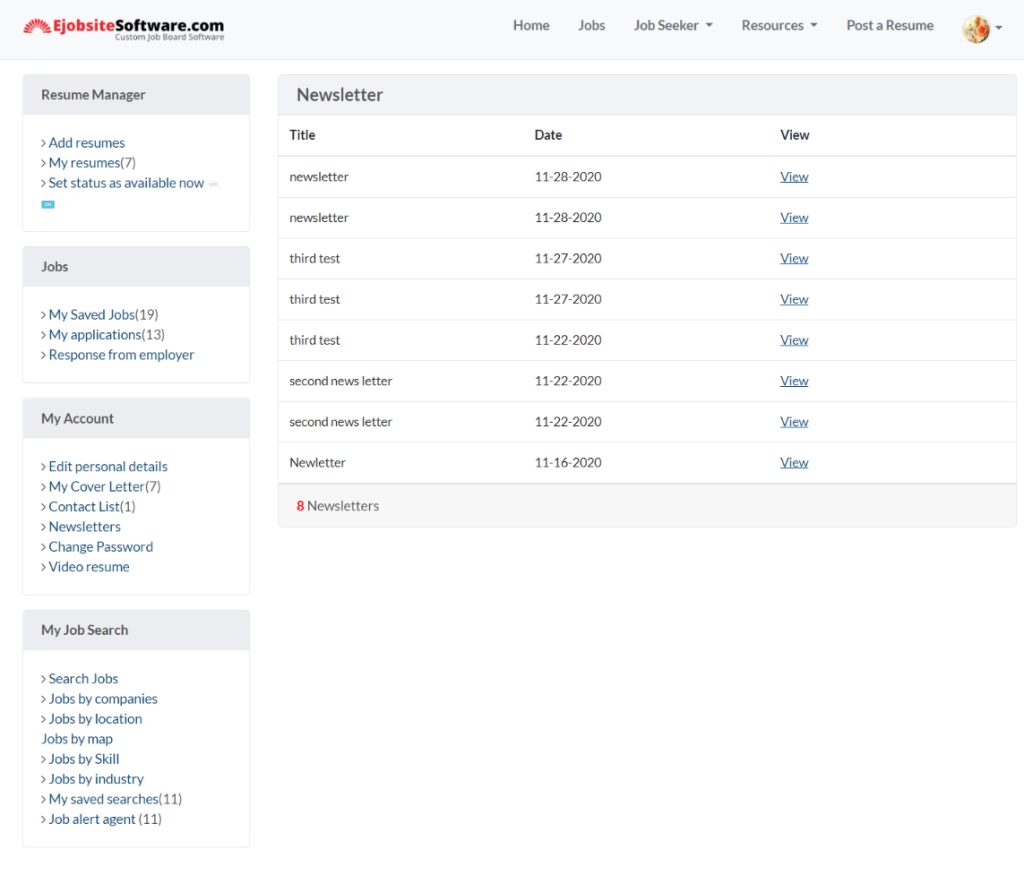Open Edit personal details
Image resolution: width=1024 pixels, height=884 pixels.
pyautogui.click(x=108, y=466)
